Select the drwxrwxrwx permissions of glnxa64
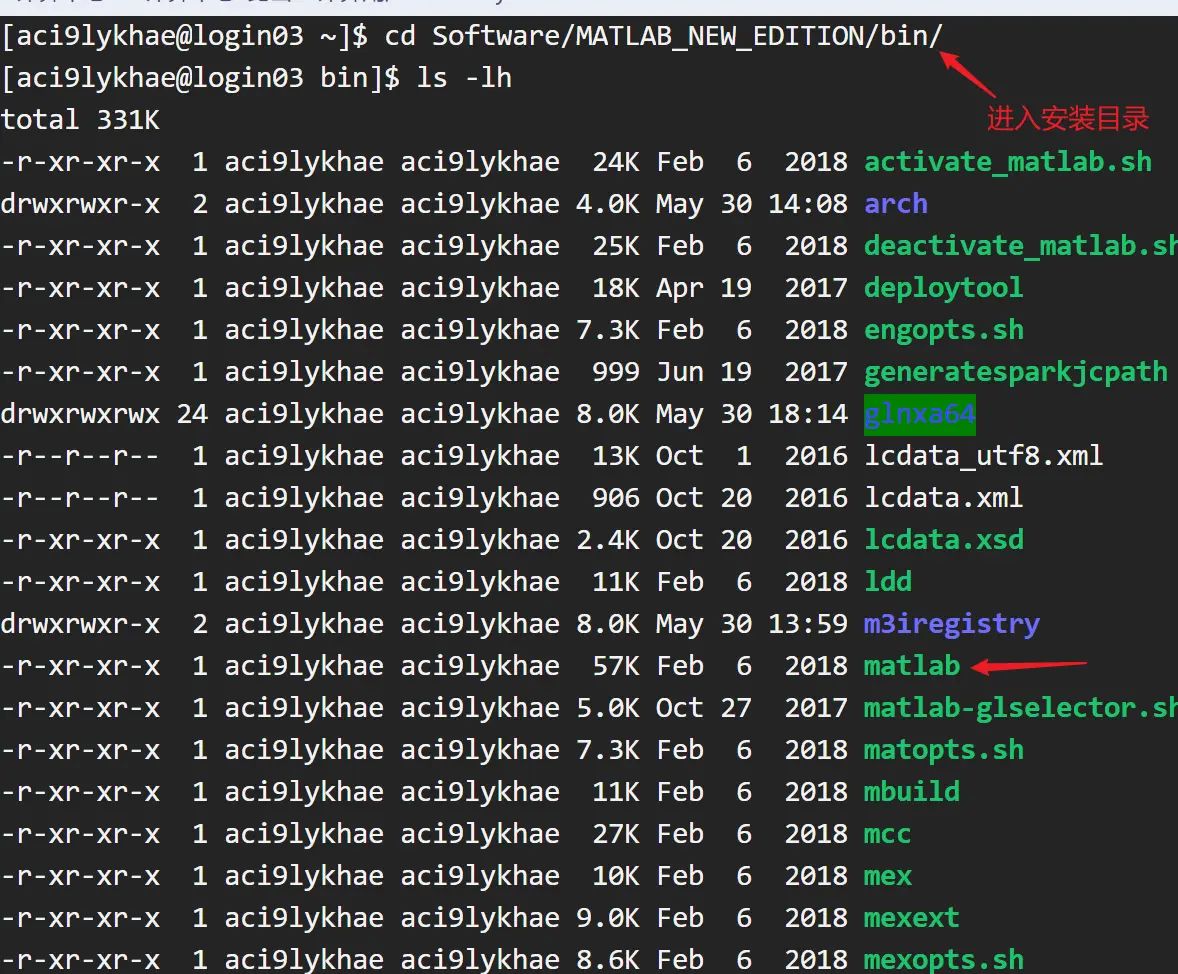The height and width of the screenshot is (974, 1178). click(x=80, y=414)
